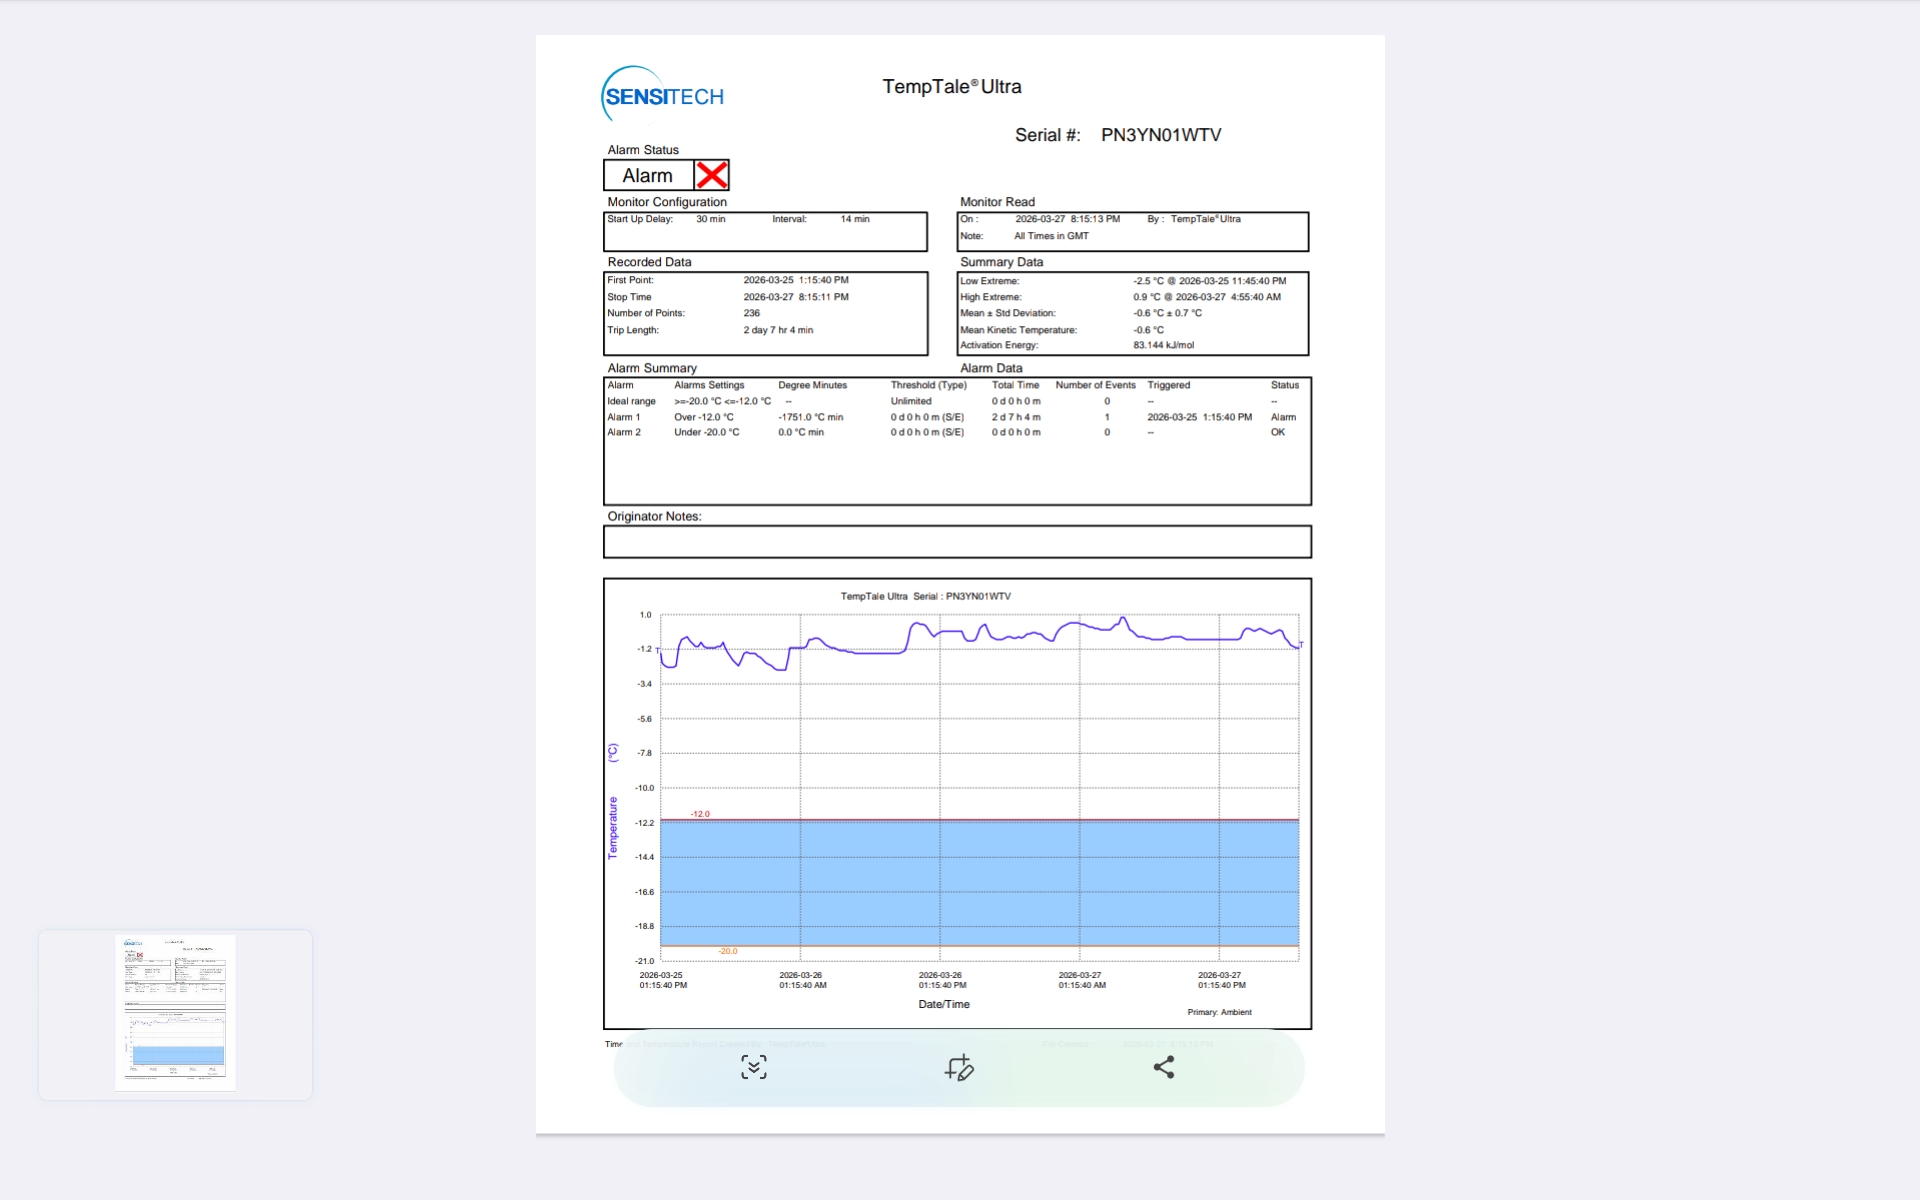
Task: Click the Sensitech logo
Action: pos(662,95)
